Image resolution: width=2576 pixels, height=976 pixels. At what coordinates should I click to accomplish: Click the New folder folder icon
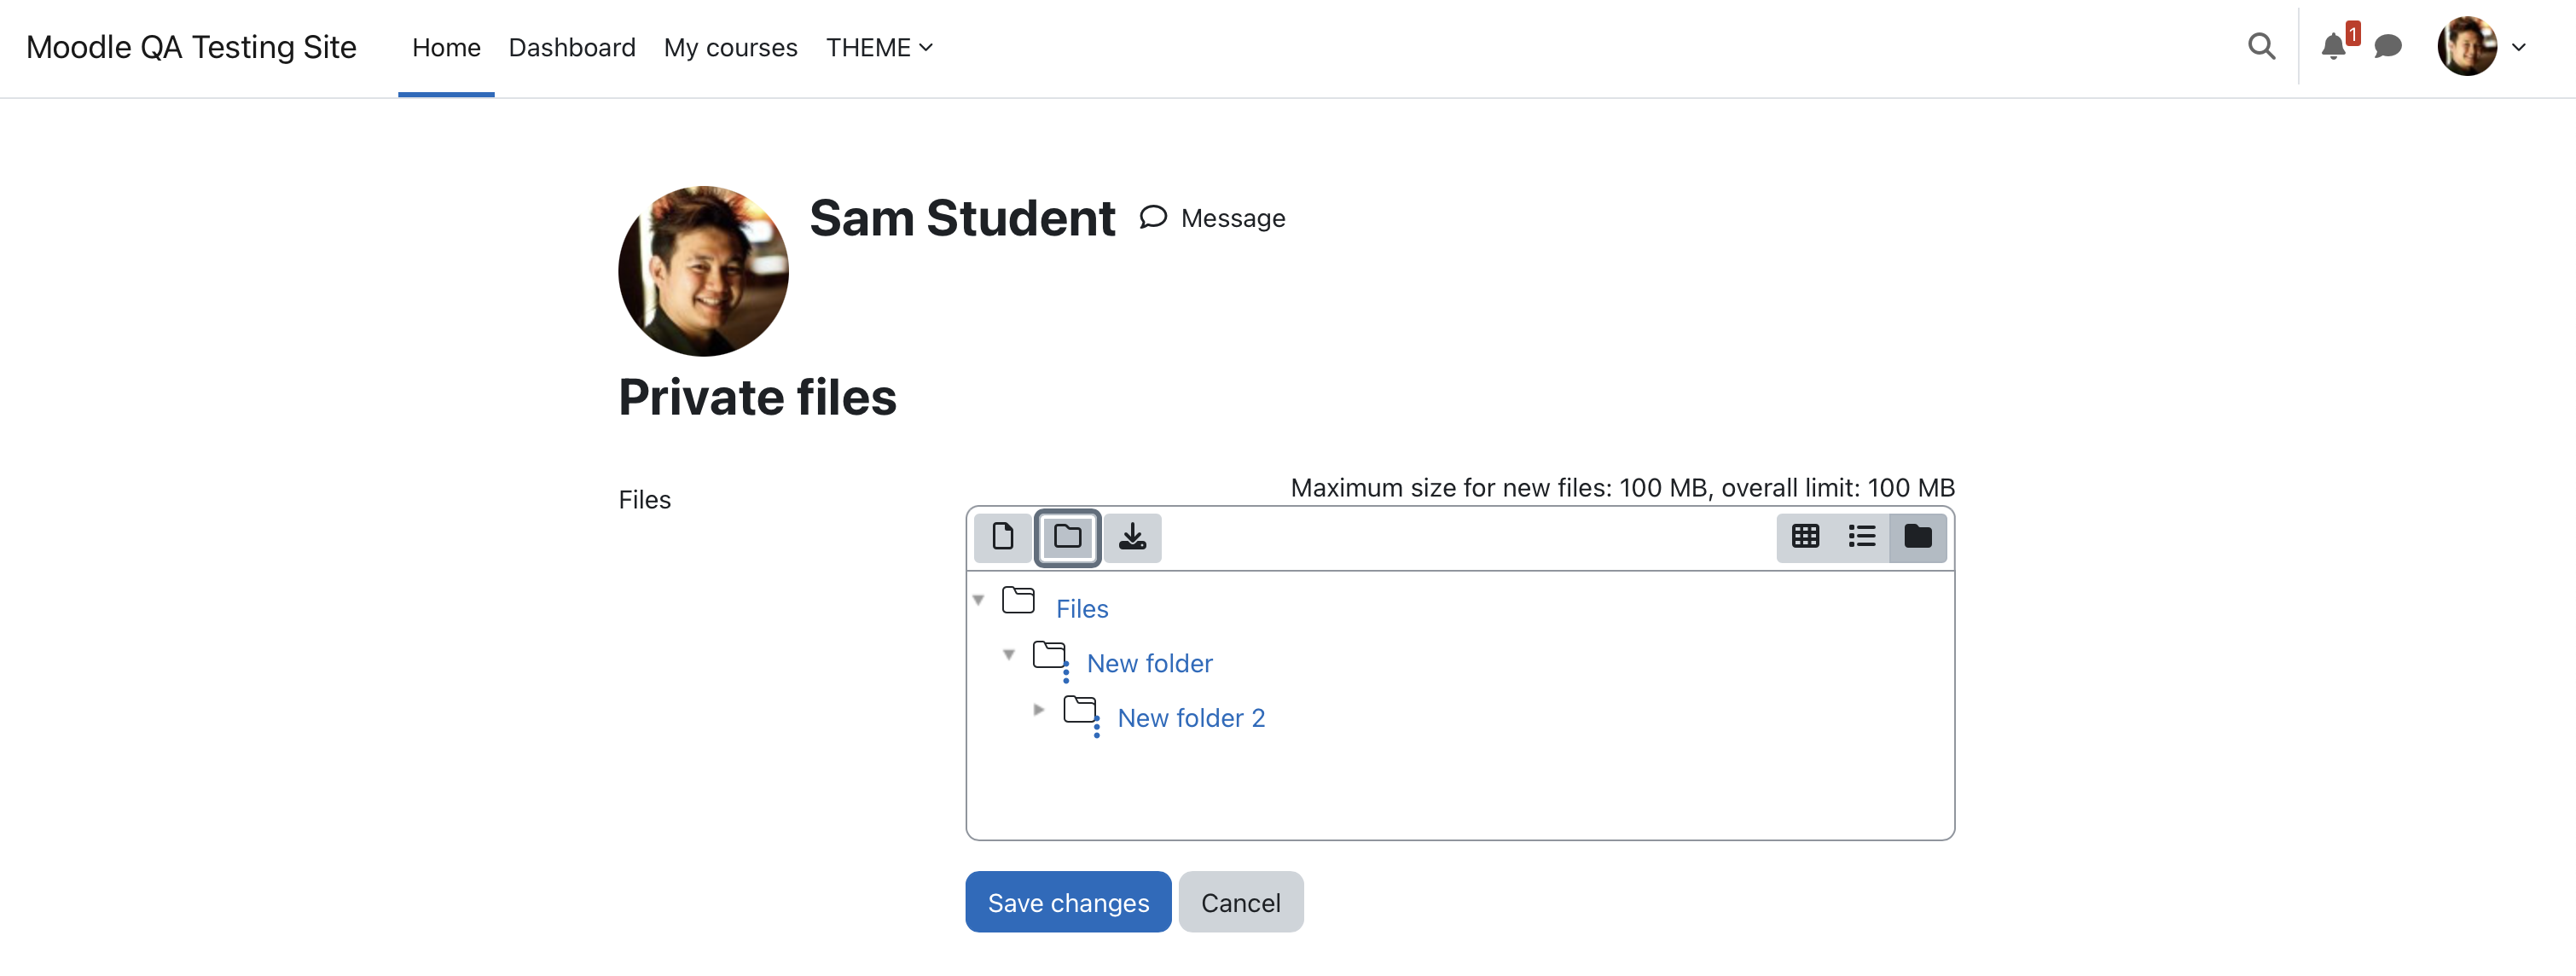pos(1048,655)
